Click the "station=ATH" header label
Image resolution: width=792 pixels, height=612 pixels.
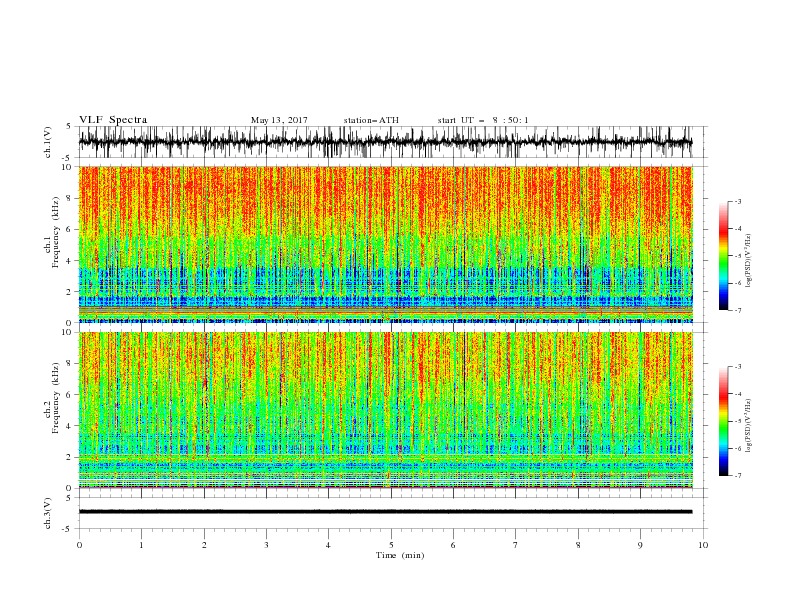[x=371, y=120]
